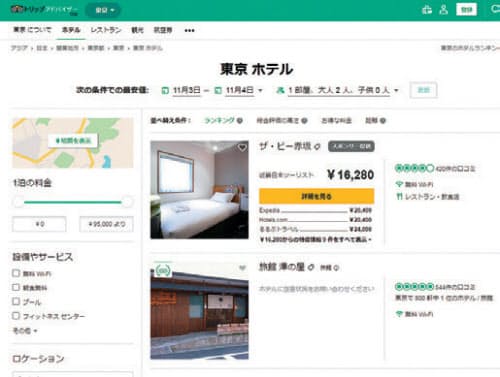The image size is (500, 377).
Task: Expand the date range dropdown arrow after 11月4日
Action: (x=260, y=90)
